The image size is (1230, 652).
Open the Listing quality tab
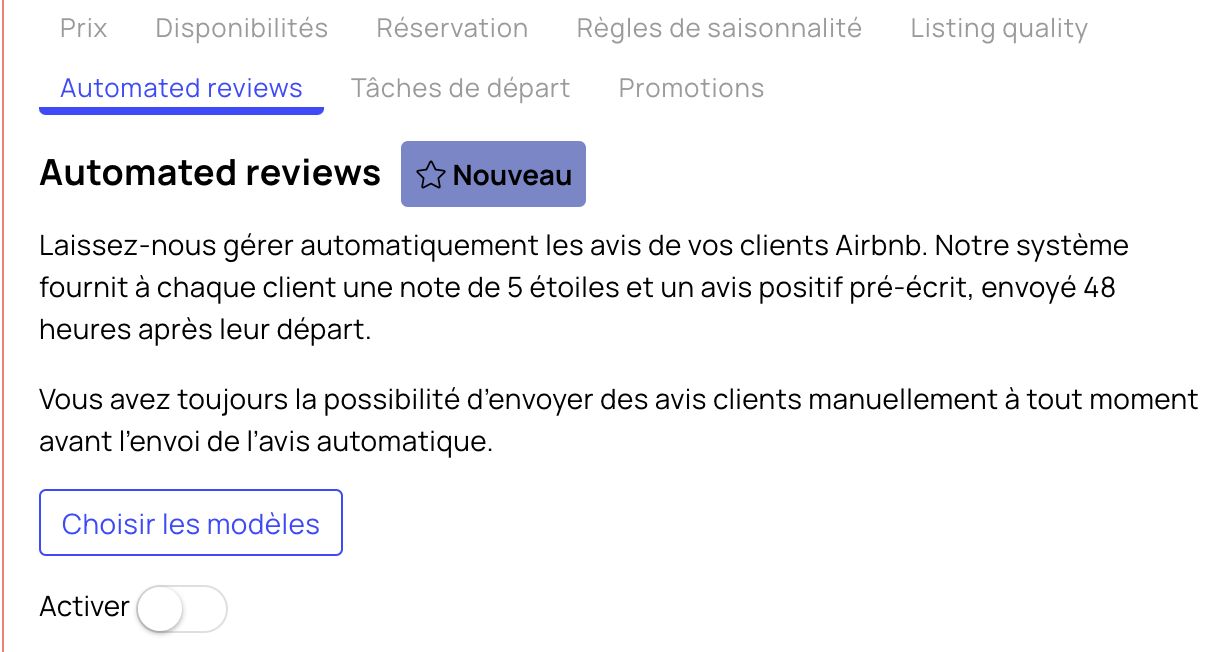point(998,29)
